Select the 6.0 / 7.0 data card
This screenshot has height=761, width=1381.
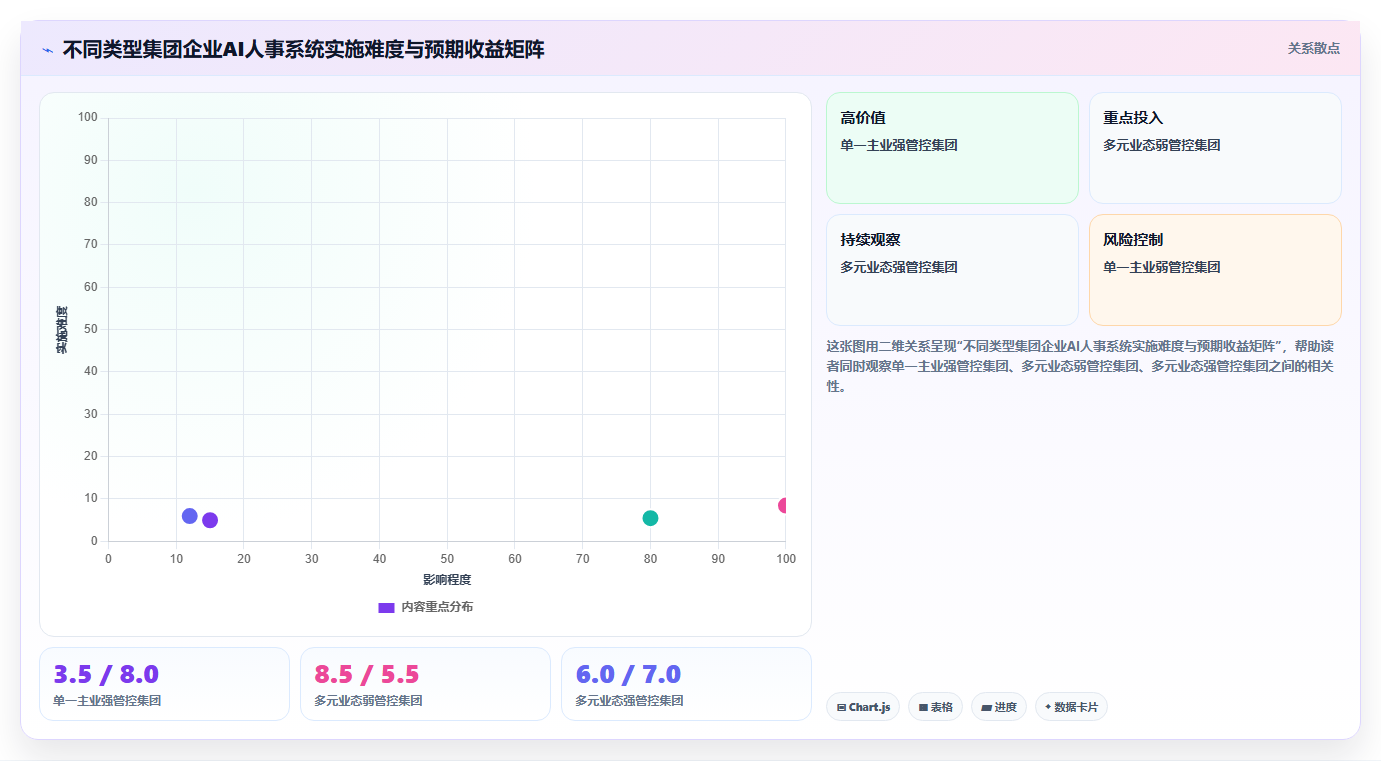click(686, 684)
